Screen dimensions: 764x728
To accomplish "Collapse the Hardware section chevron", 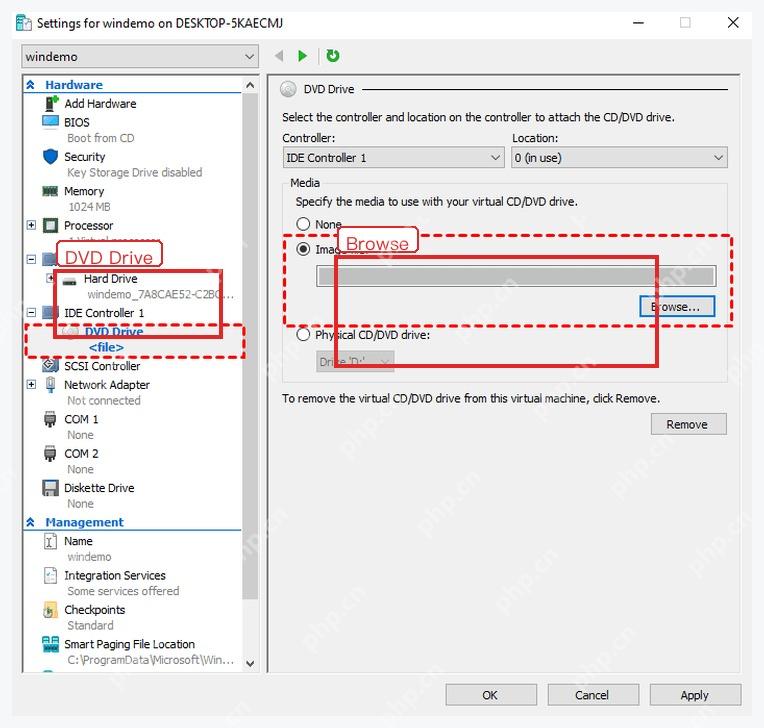I will pyautogui.click(x=31, y=85).
